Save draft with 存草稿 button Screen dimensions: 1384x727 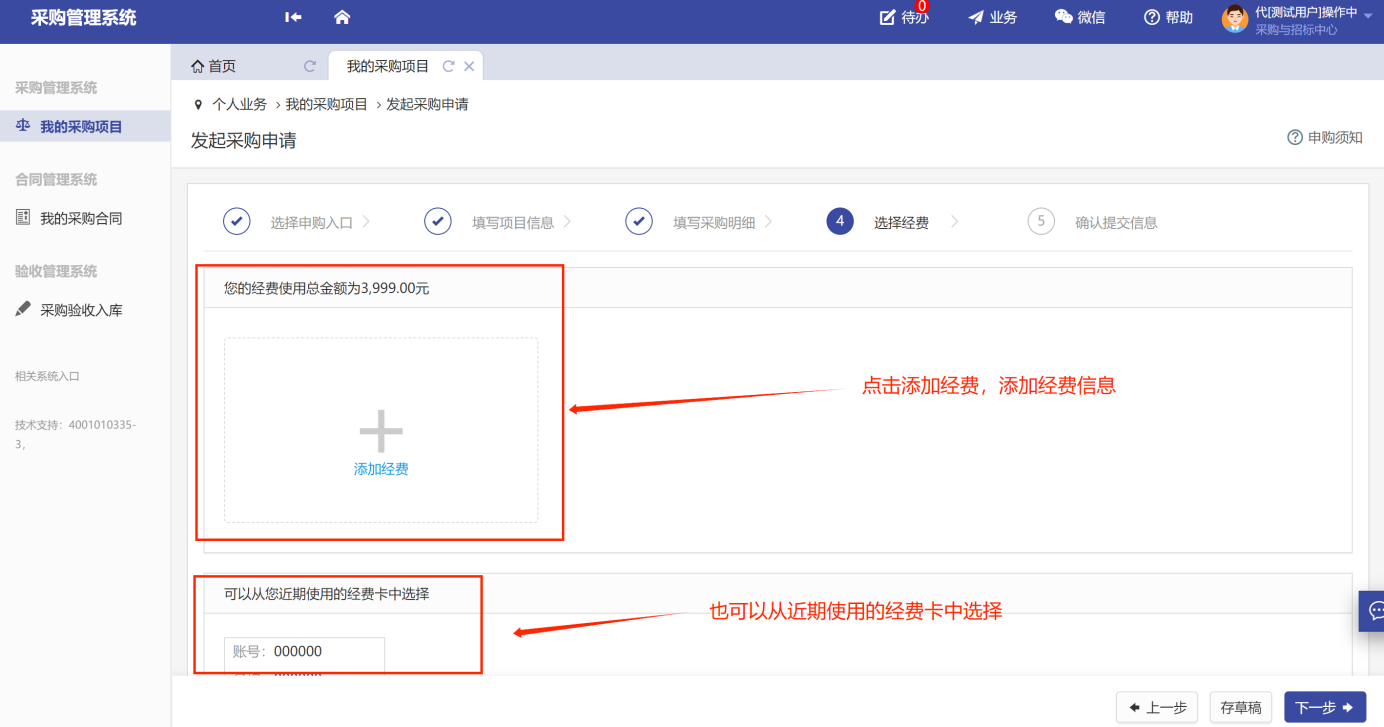coord(1240,707)
